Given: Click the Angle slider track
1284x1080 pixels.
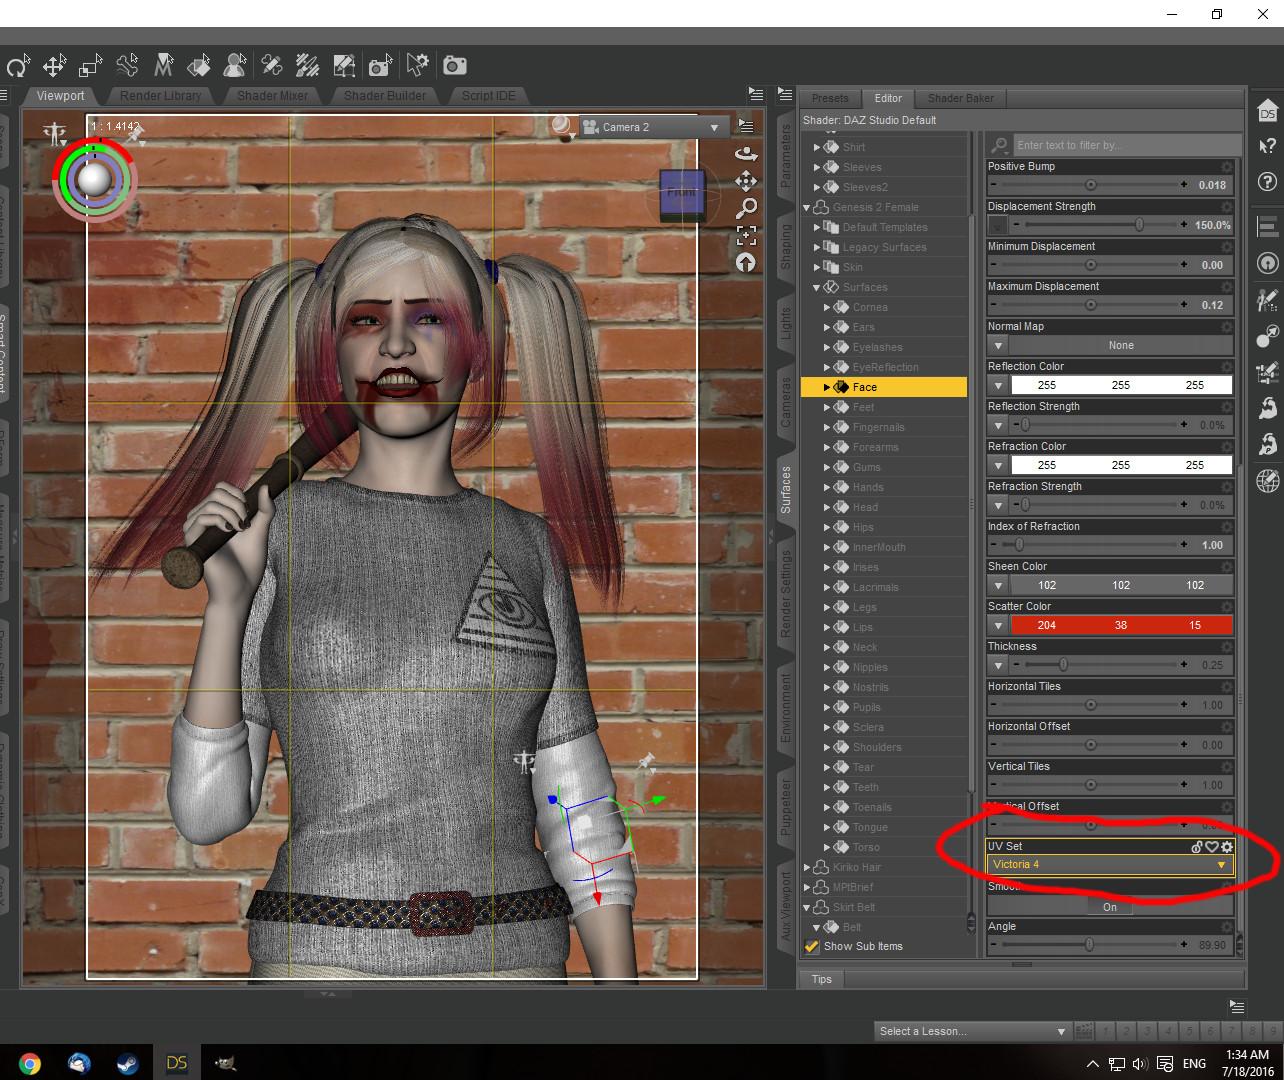Looking at the screenshot, I should 1090,945.
